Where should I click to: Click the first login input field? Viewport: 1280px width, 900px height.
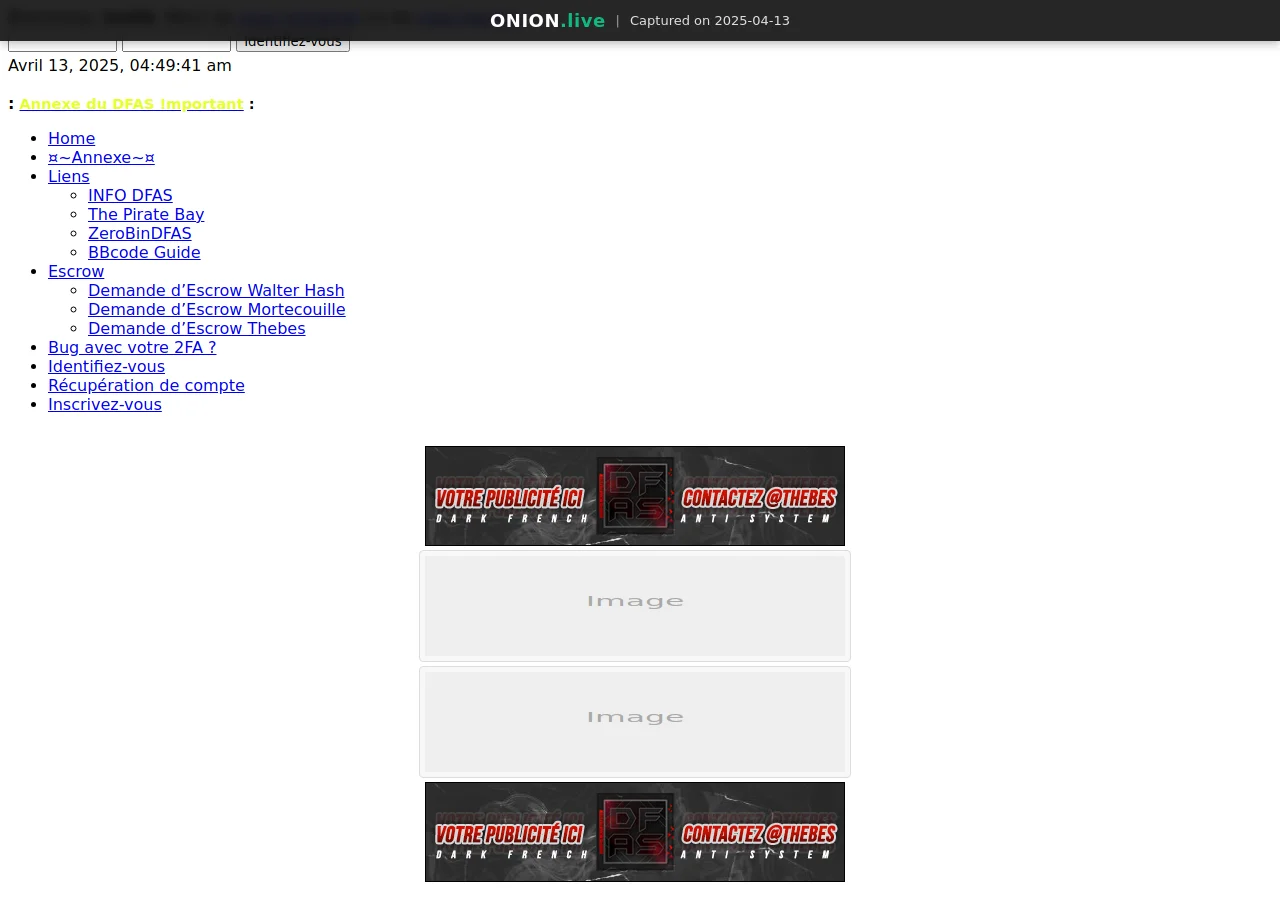[x=62, y=41]
